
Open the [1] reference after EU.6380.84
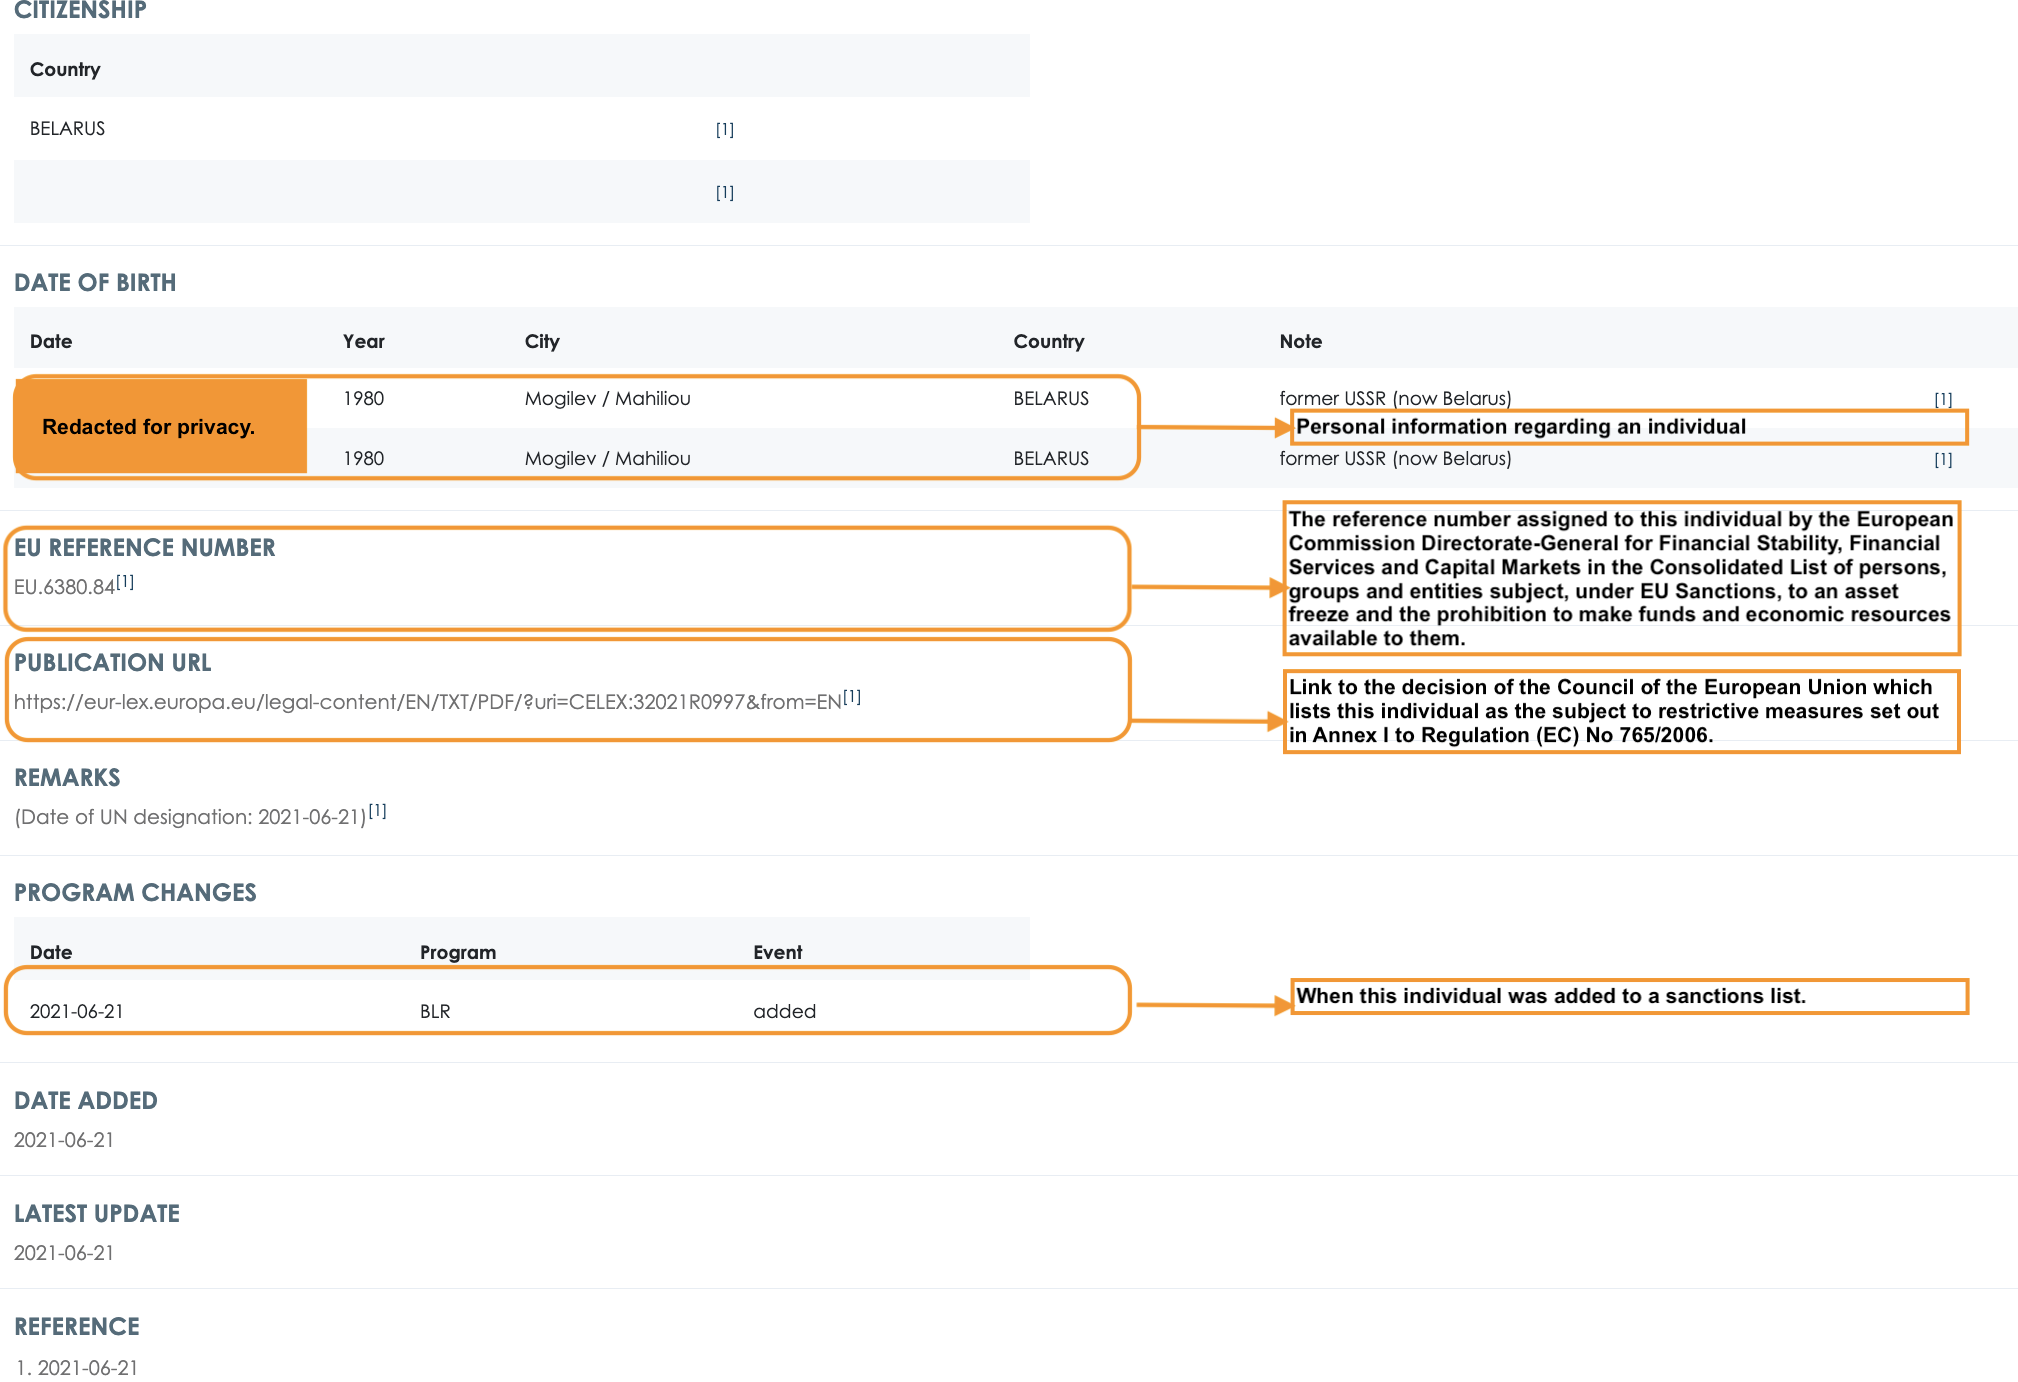(125, 581)
